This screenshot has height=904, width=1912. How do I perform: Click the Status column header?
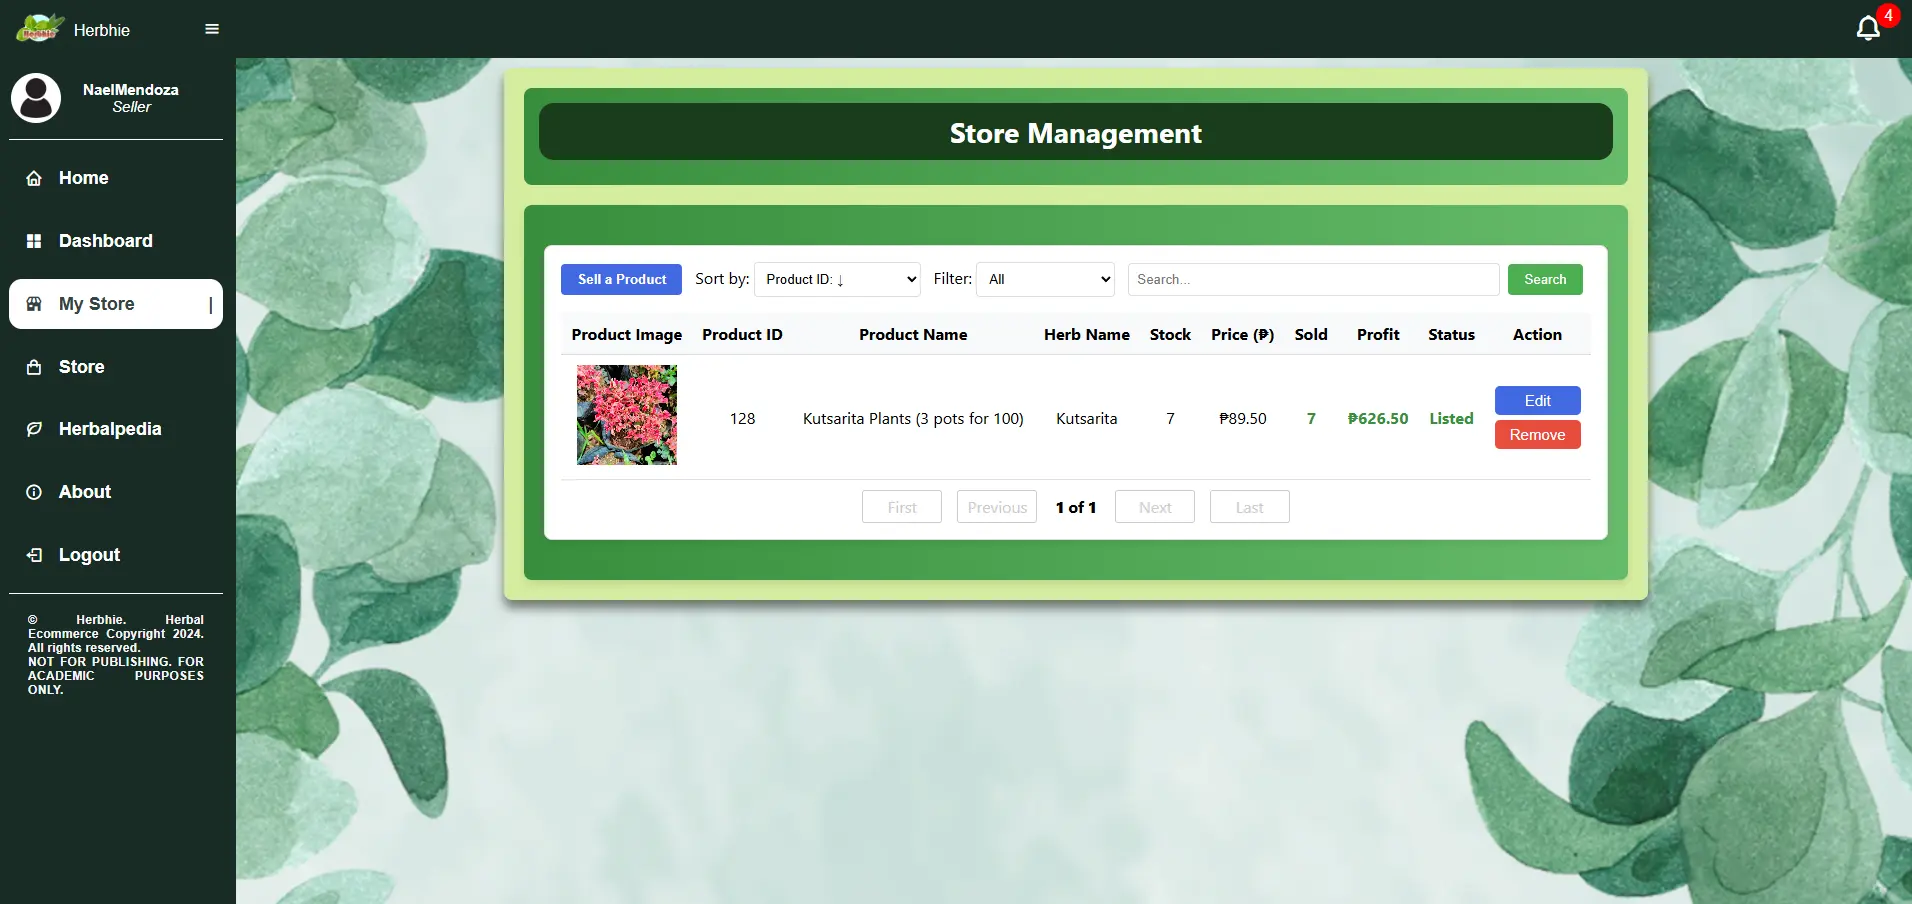pos(1451,335)
